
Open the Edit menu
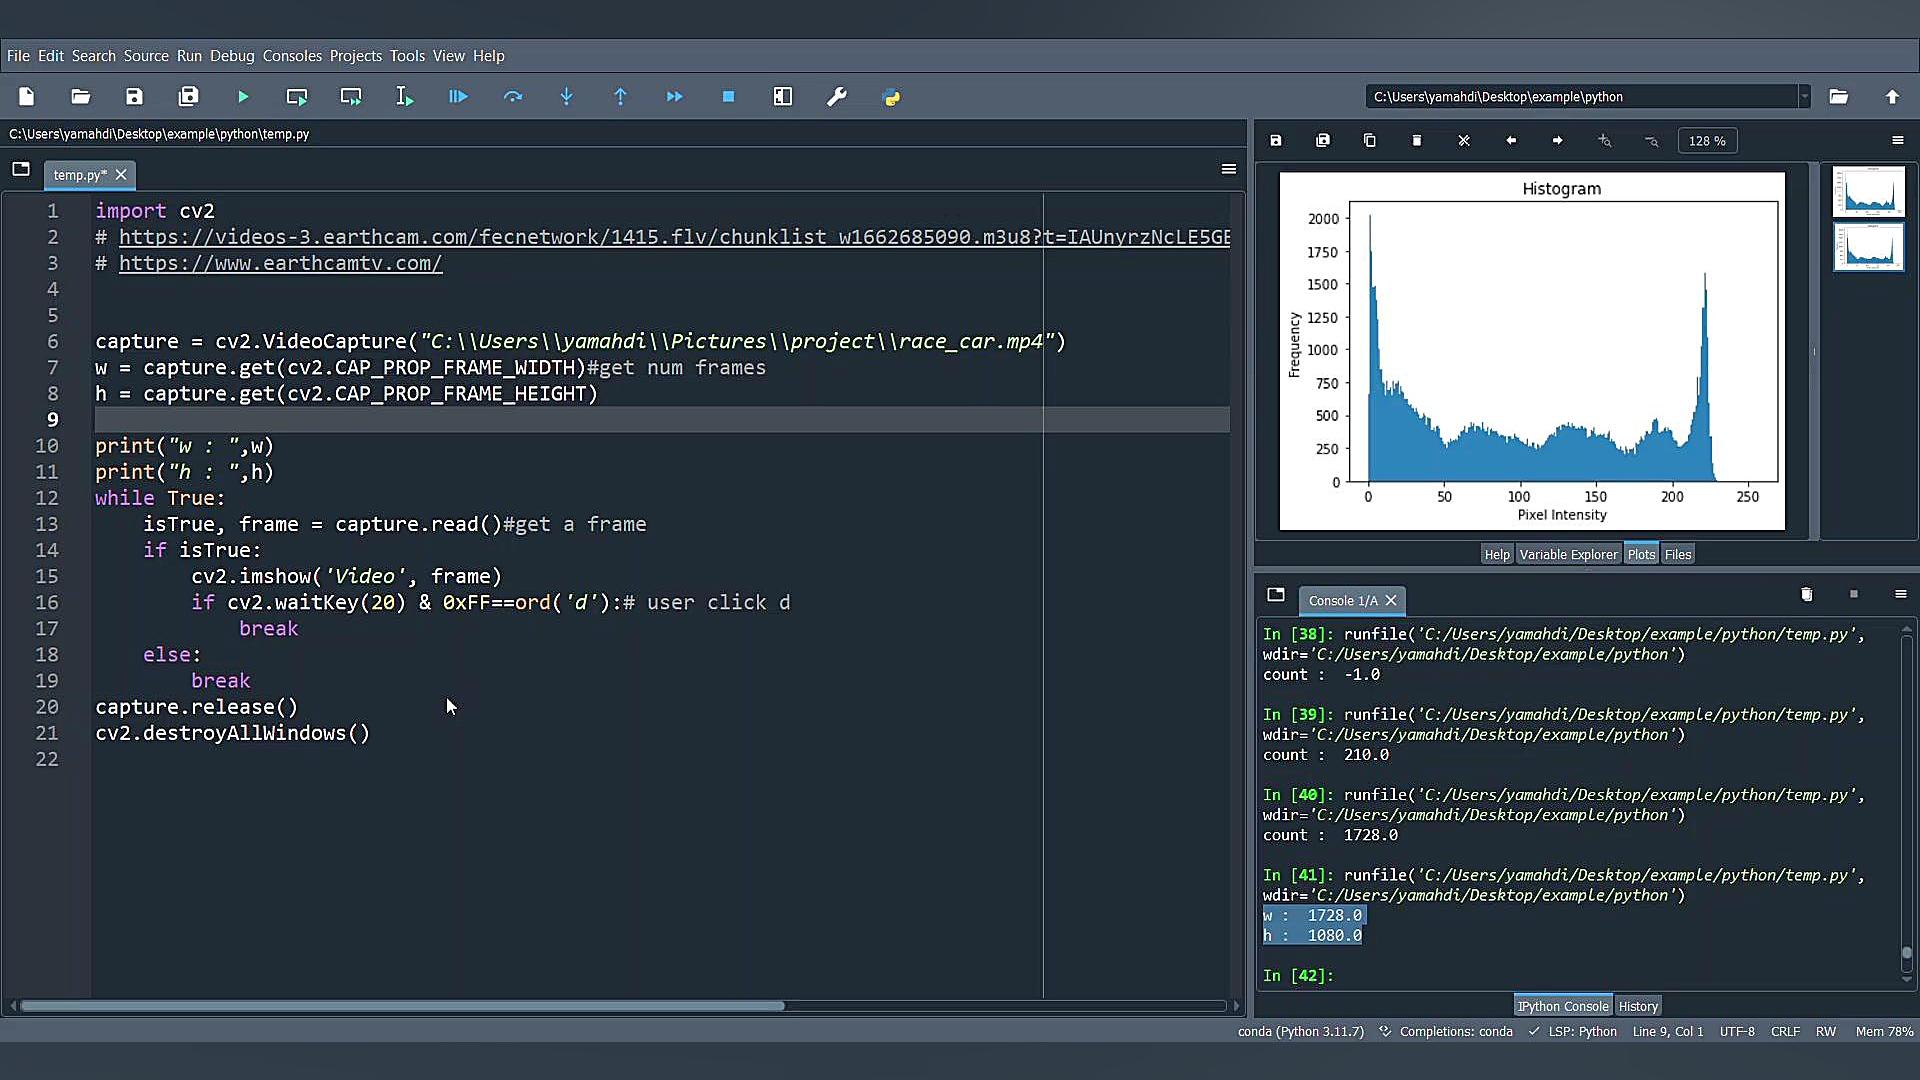[x=51, y=56]
